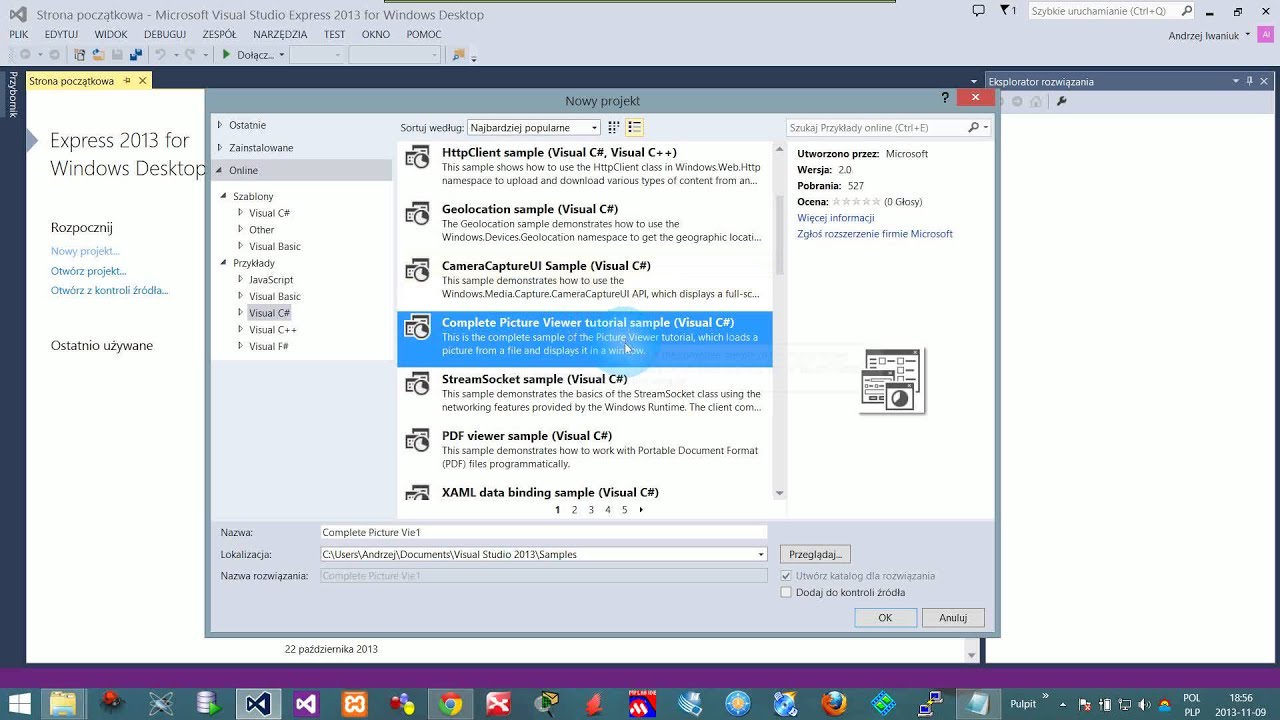Open XAMPP icon in taskbar

pyautogui.click(x=354, y=704)
